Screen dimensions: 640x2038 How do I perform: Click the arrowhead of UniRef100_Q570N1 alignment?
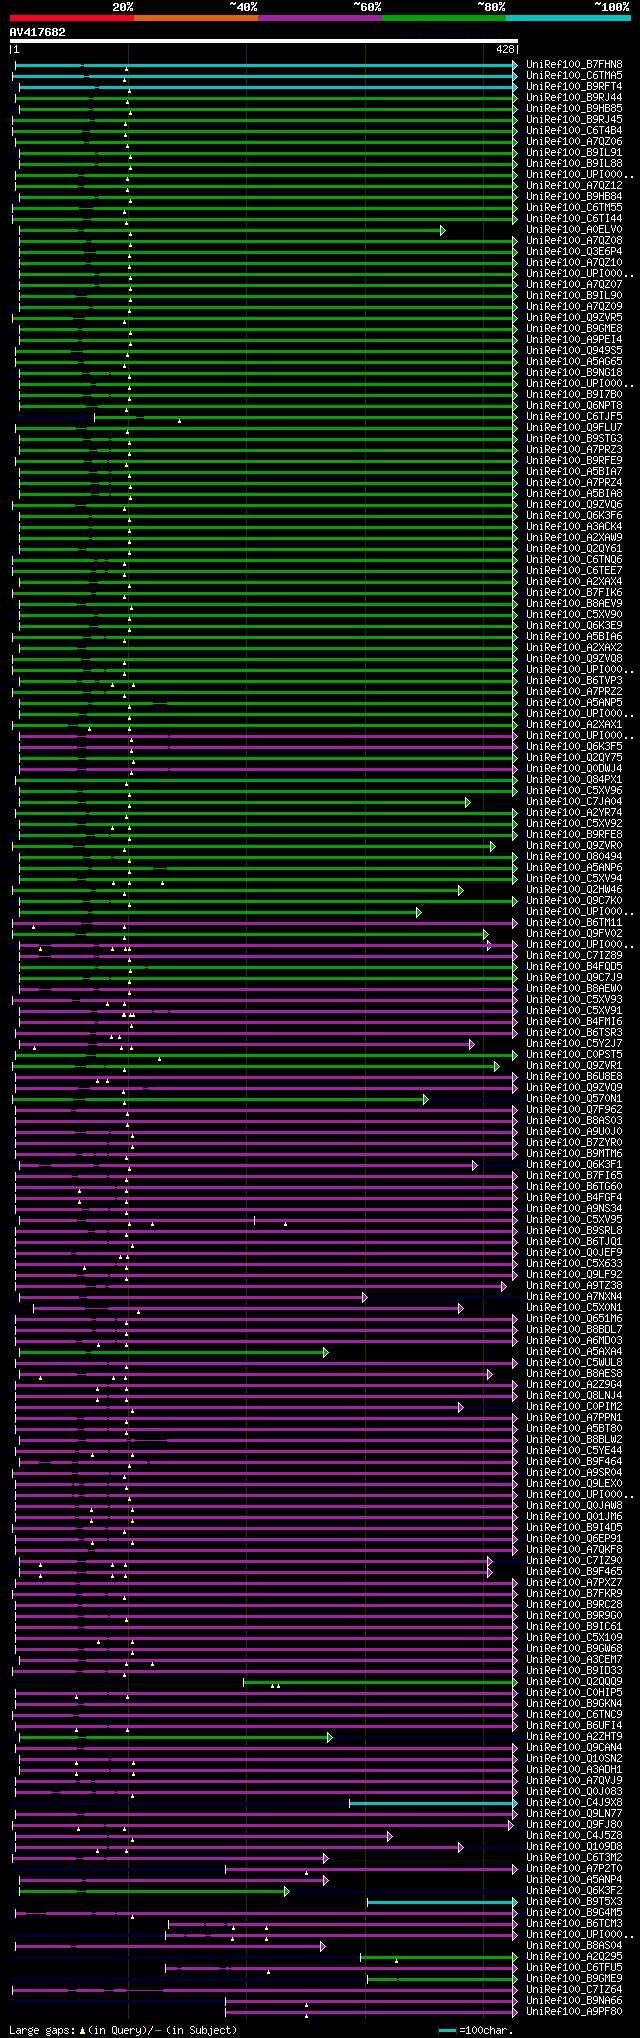pos(425,1099)
